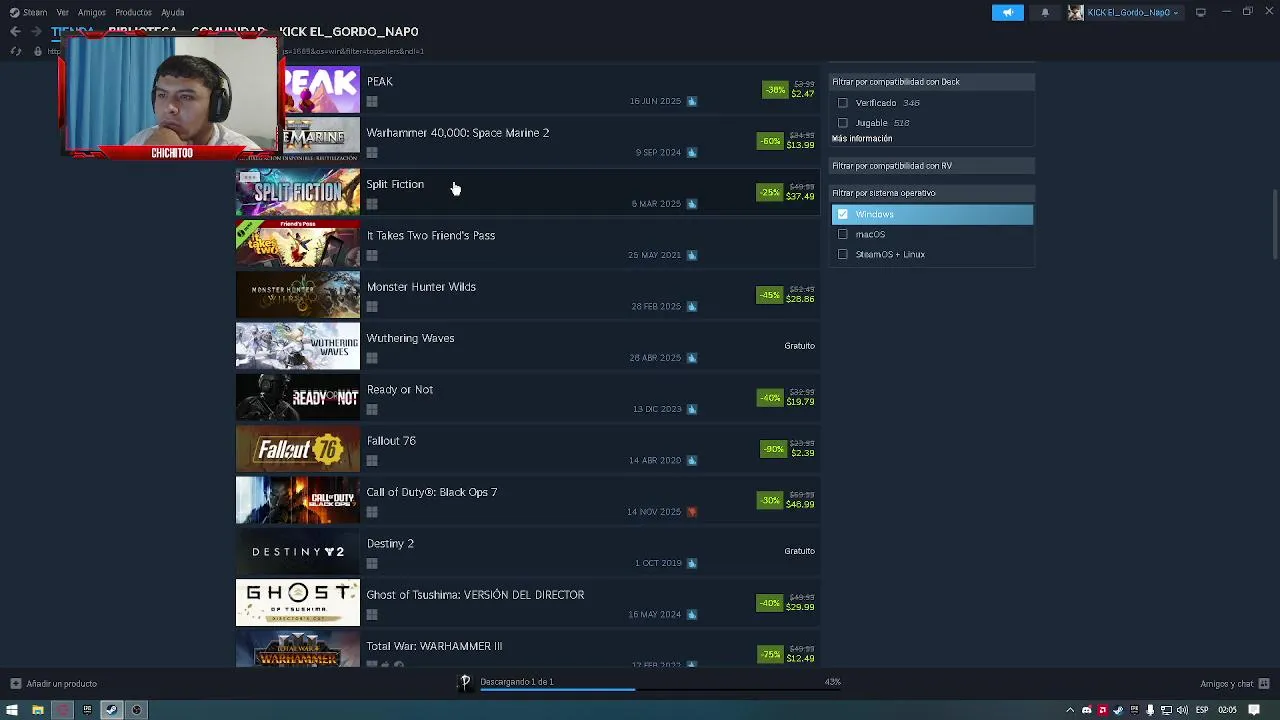Open the Monster Hunter Wilds title
The width and height of the screenshot is (1280, 720).
click(x=421, y=287)
